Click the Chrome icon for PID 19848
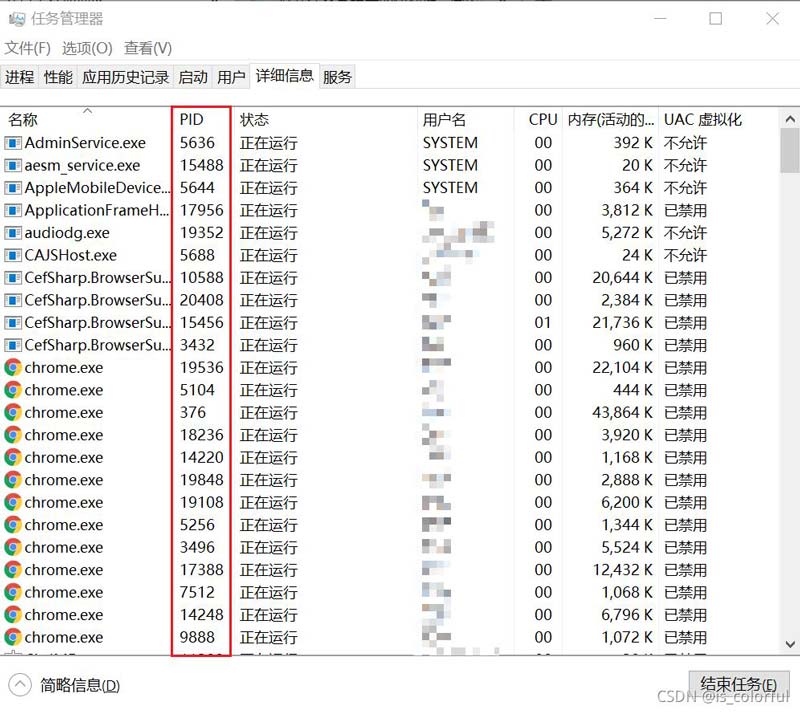Viewport: 800px width, 712px height. coord(13,480)
